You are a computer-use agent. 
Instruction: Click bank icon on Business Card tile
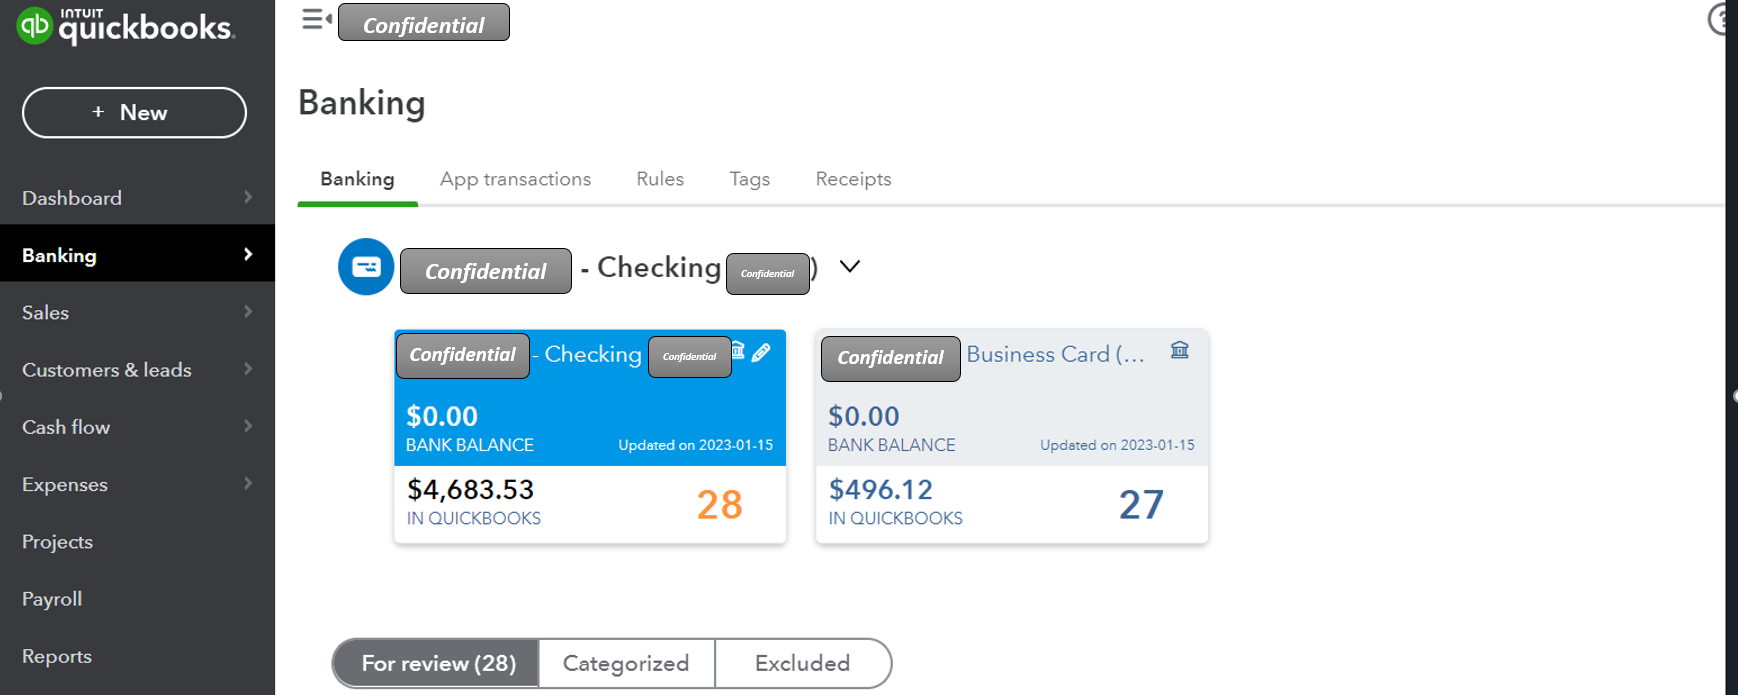pyautogui.click(x=1180, y=350)
